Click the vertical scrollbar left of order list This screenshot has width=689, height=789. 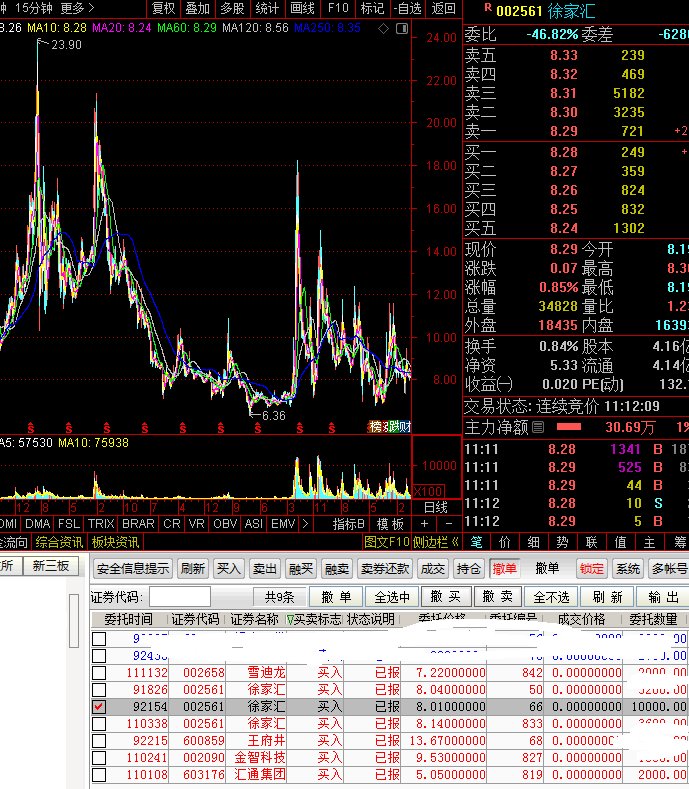point(74,620)
